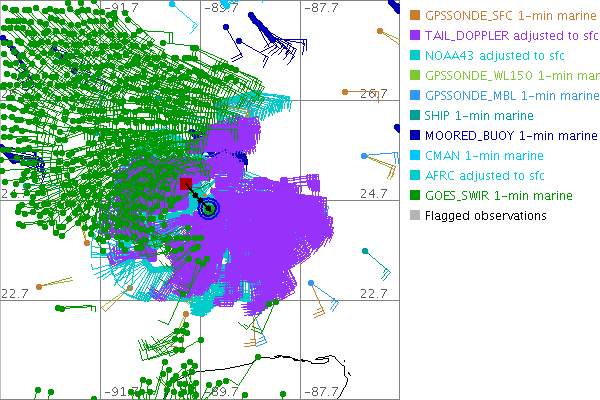Select the CMAN legend color square

(415, 155)
